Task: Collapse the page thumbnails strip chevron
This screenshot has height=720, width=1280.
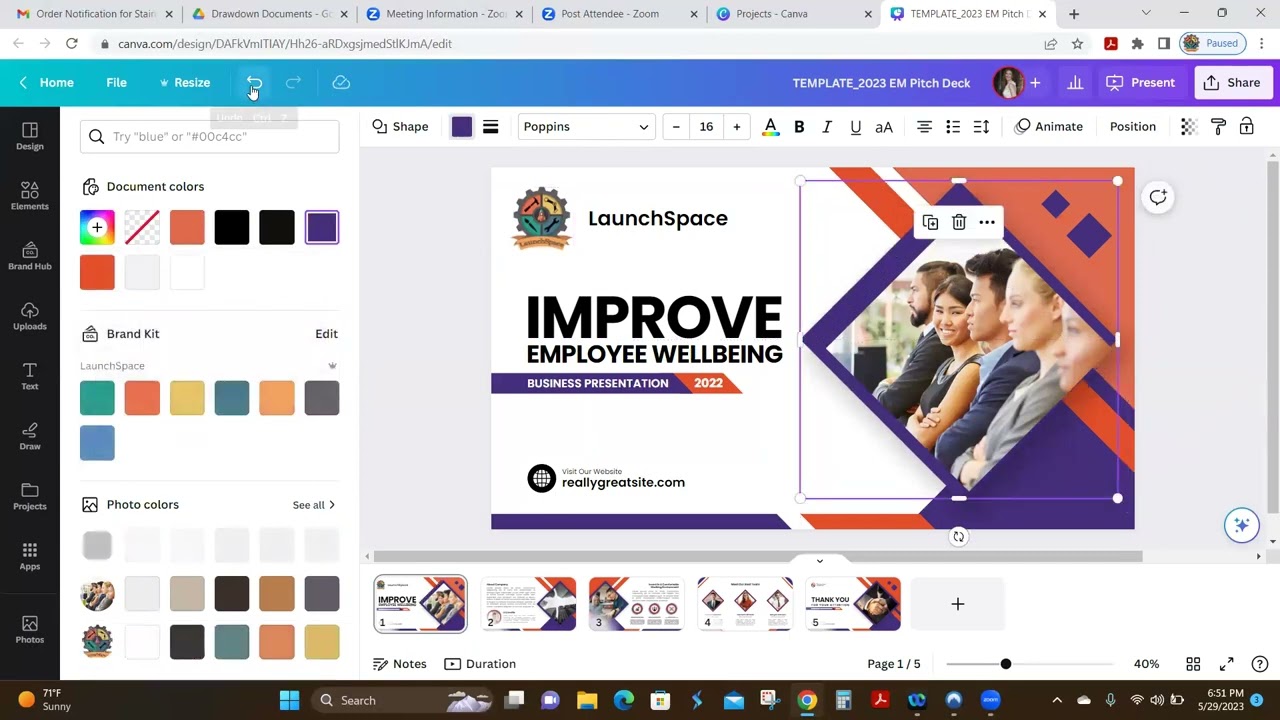Action: coord(820,561)
